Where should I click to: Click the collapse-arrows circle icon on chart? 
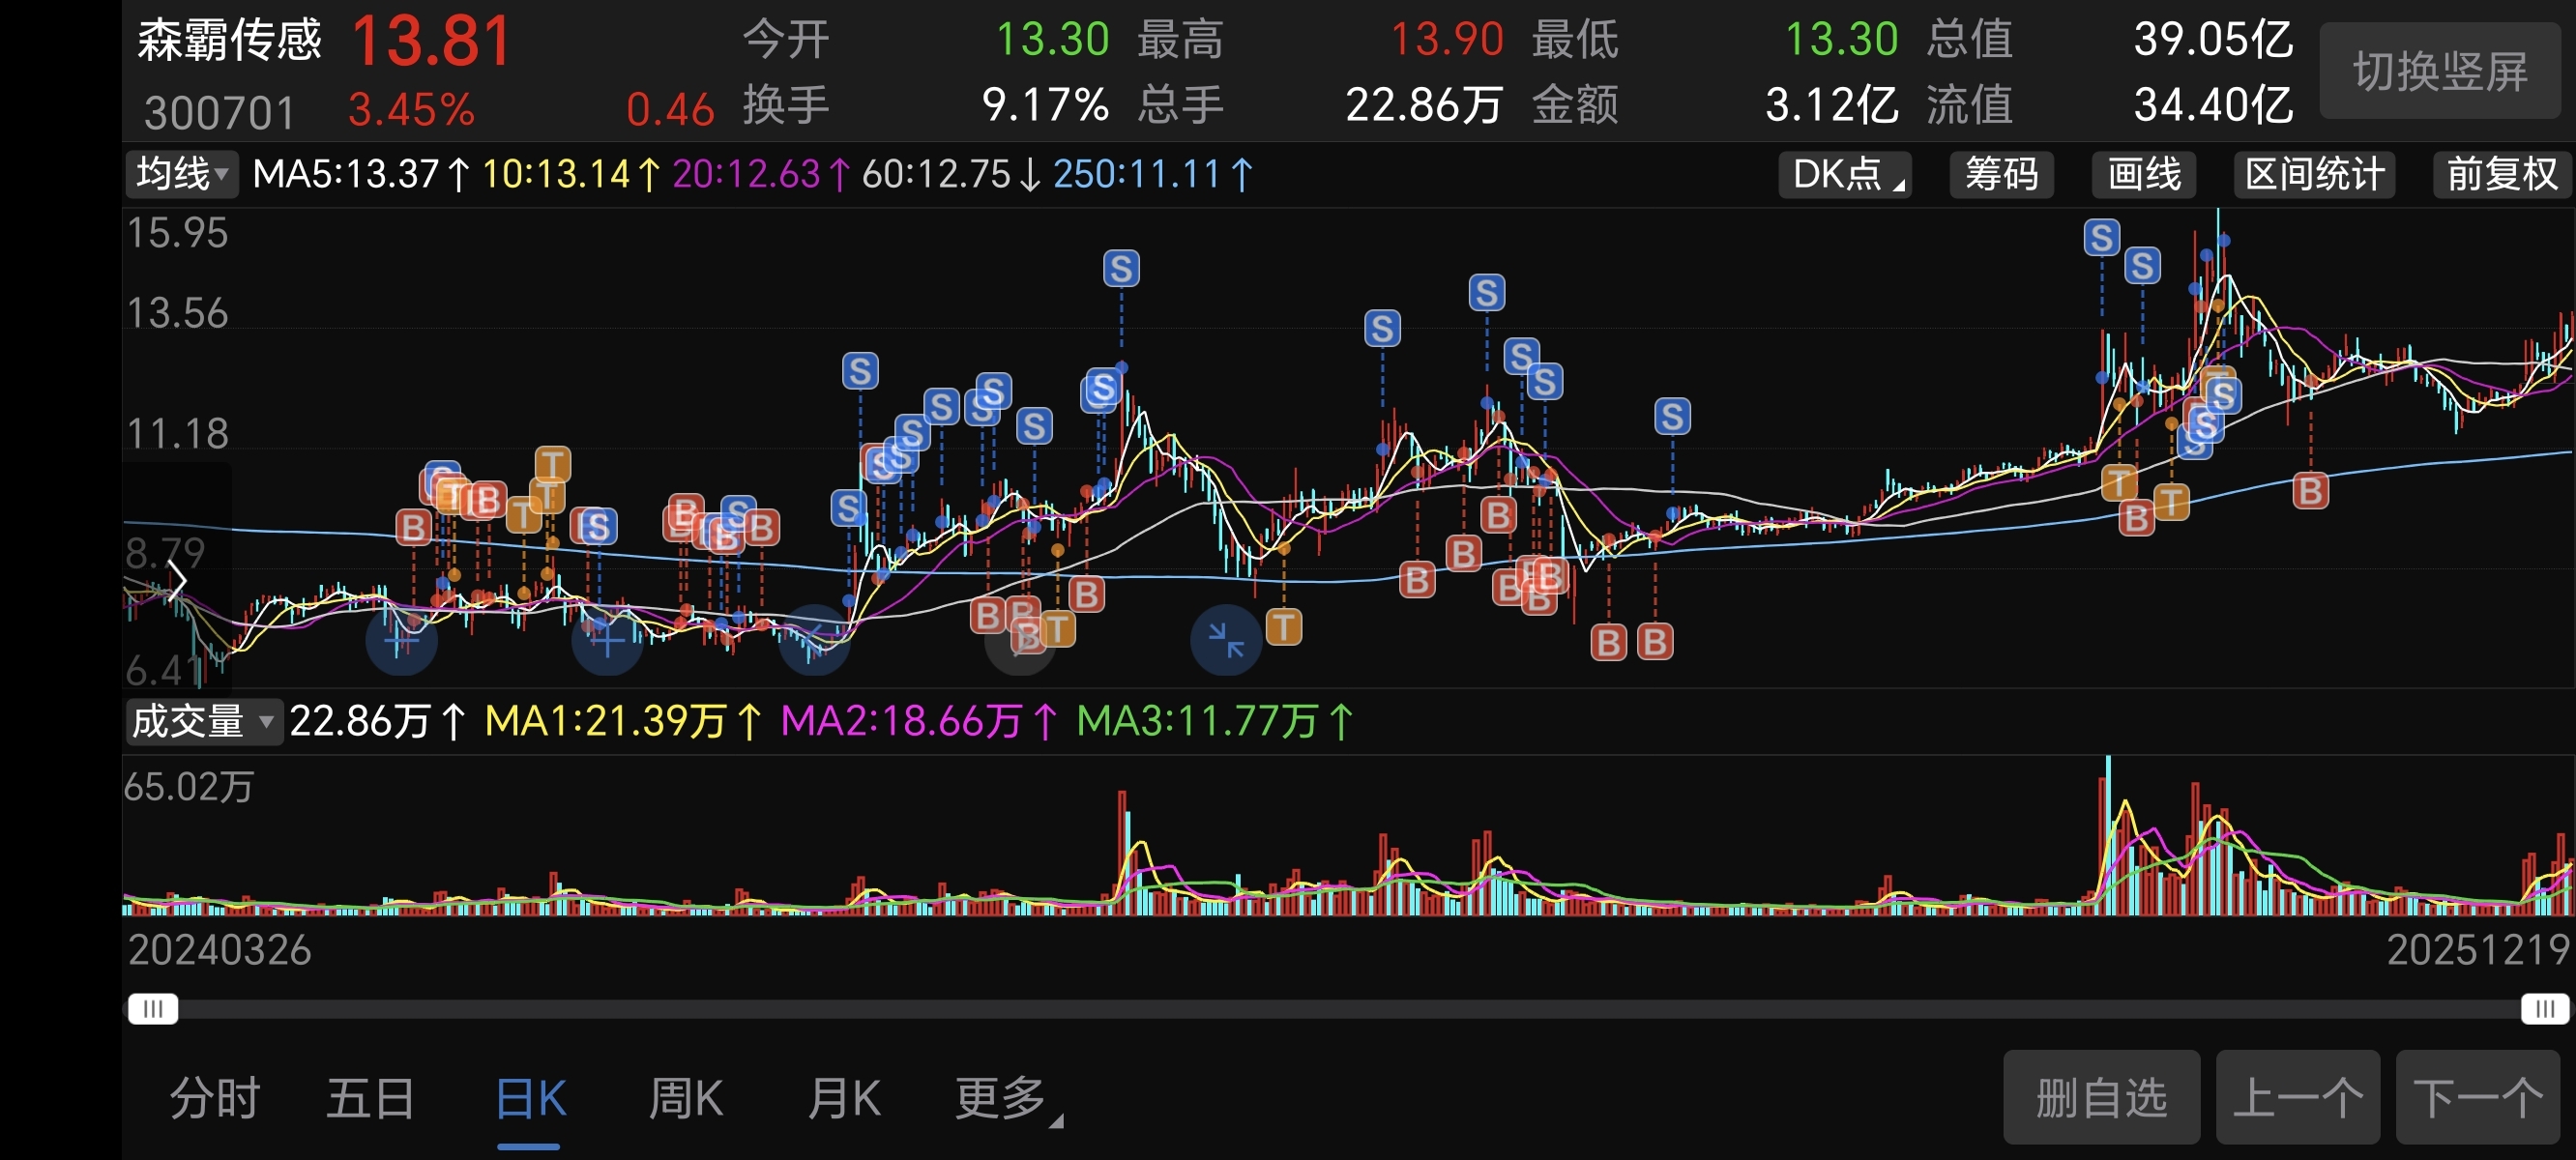point(1225,640)
